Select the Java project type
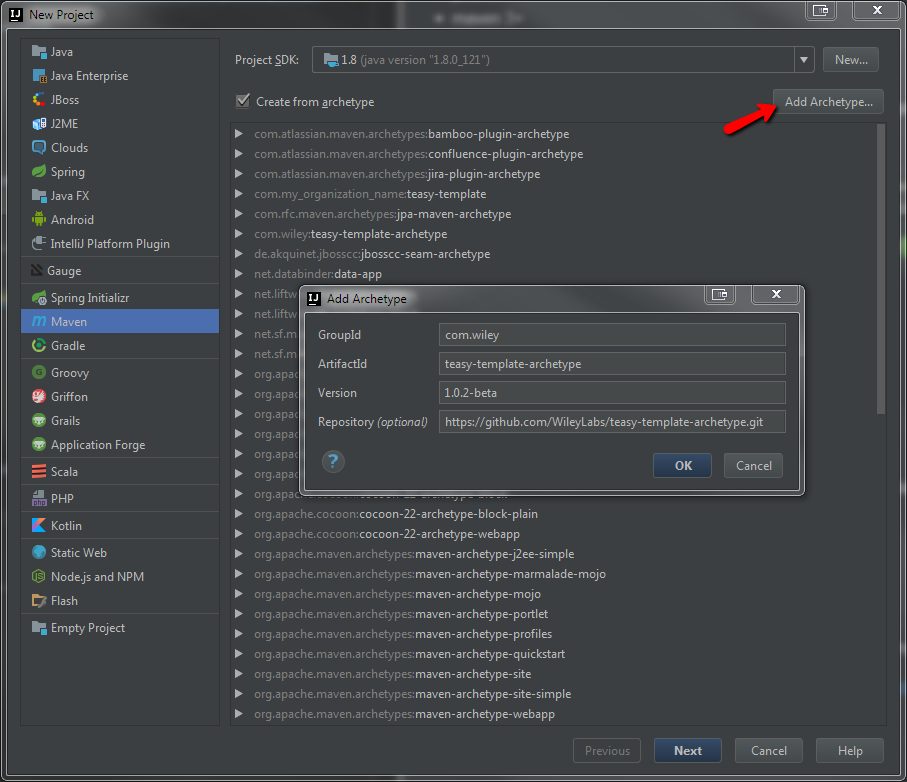 tap(120, 52)
